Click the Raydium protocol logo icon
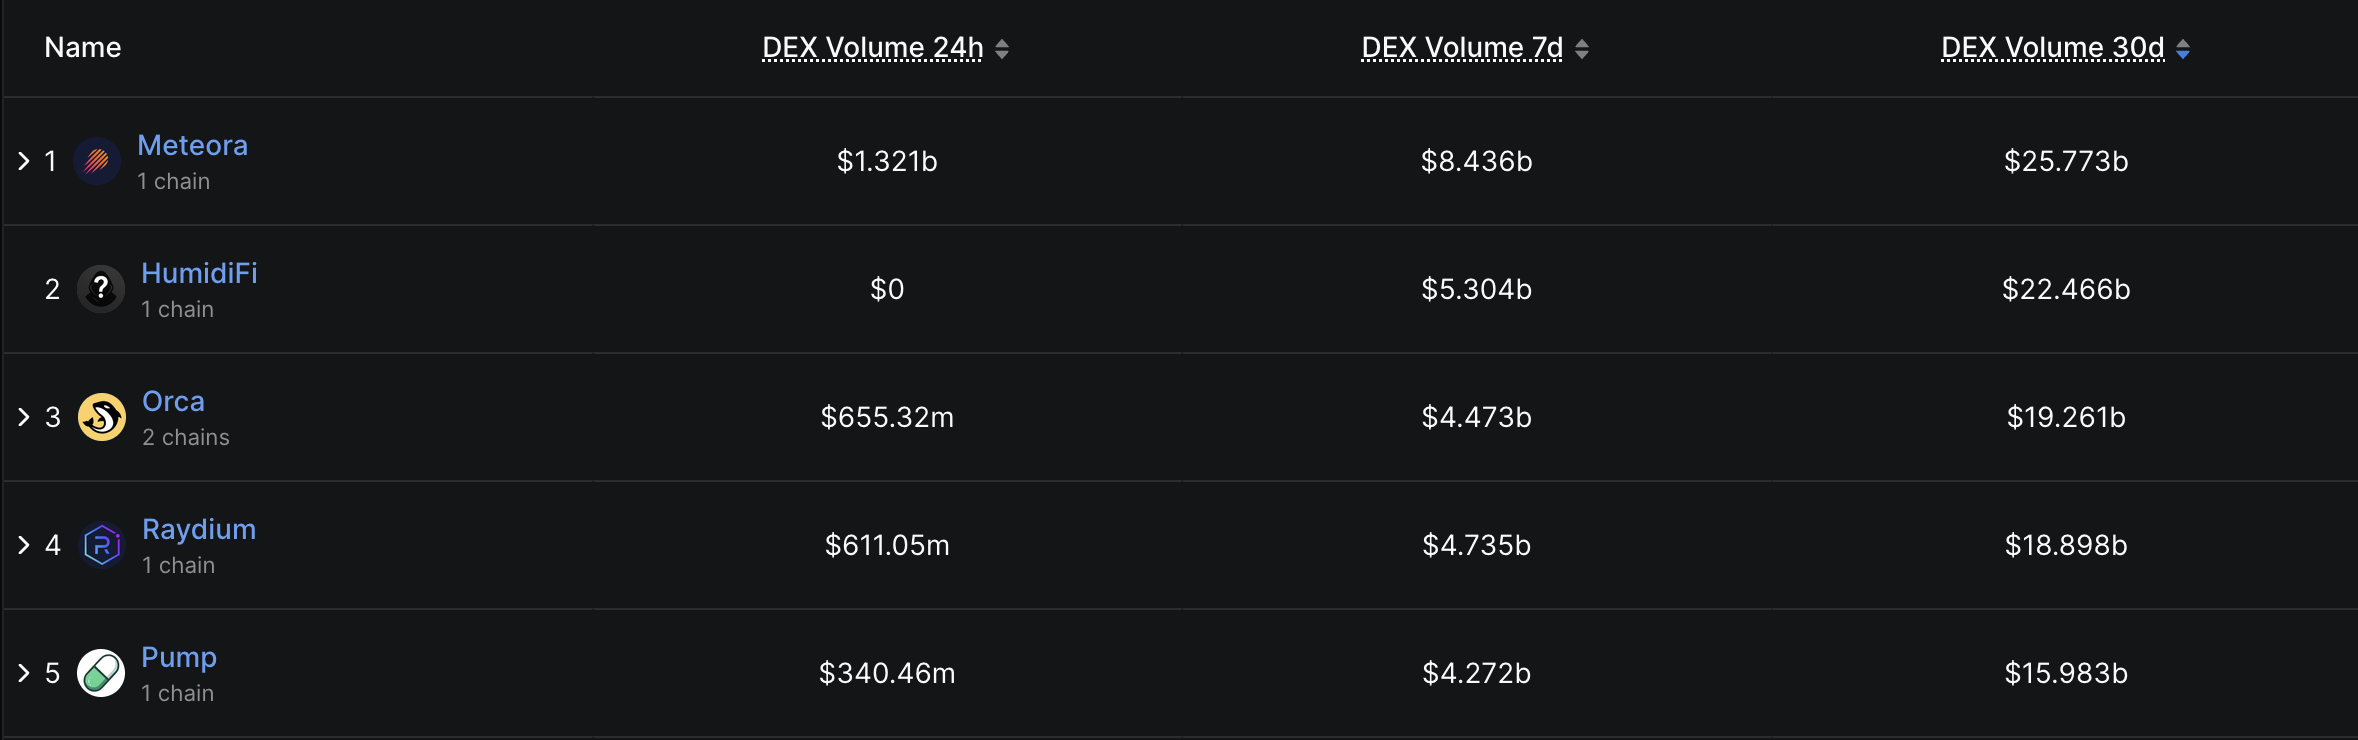 (102, 545)
